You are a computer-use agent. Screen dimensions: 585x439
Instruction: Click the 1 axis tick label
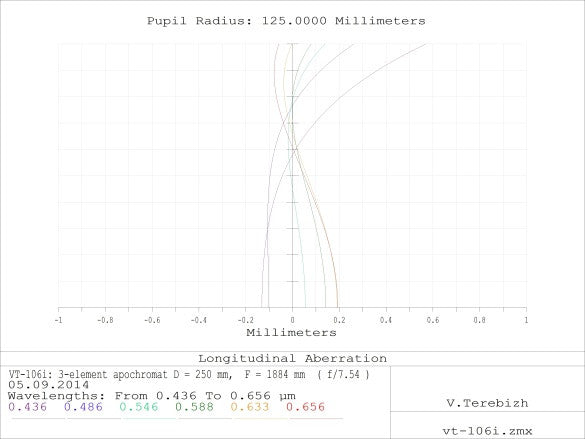click(526, 320)
